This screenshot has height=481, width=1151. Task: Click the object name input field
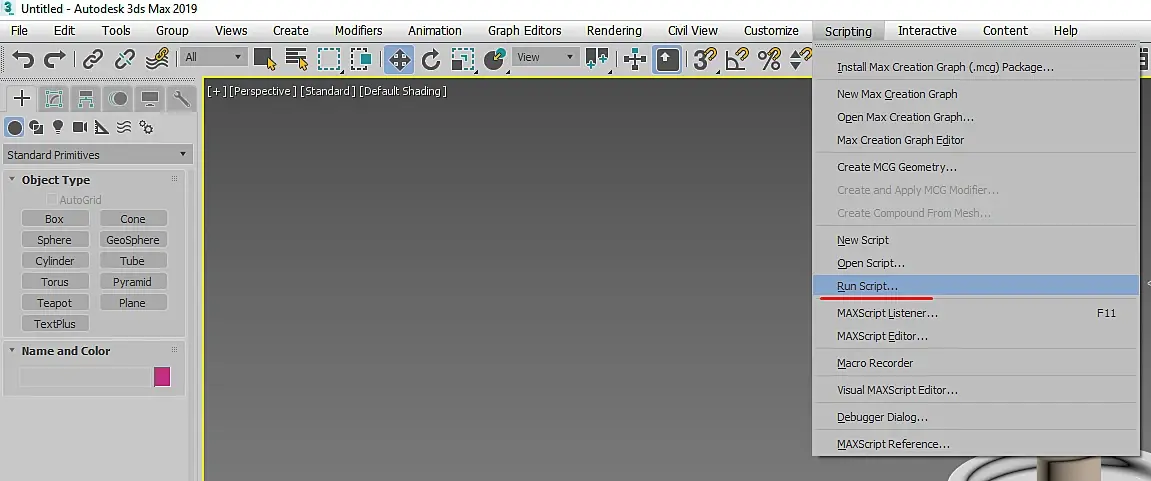pyautogui.click(x=85, y=377)
